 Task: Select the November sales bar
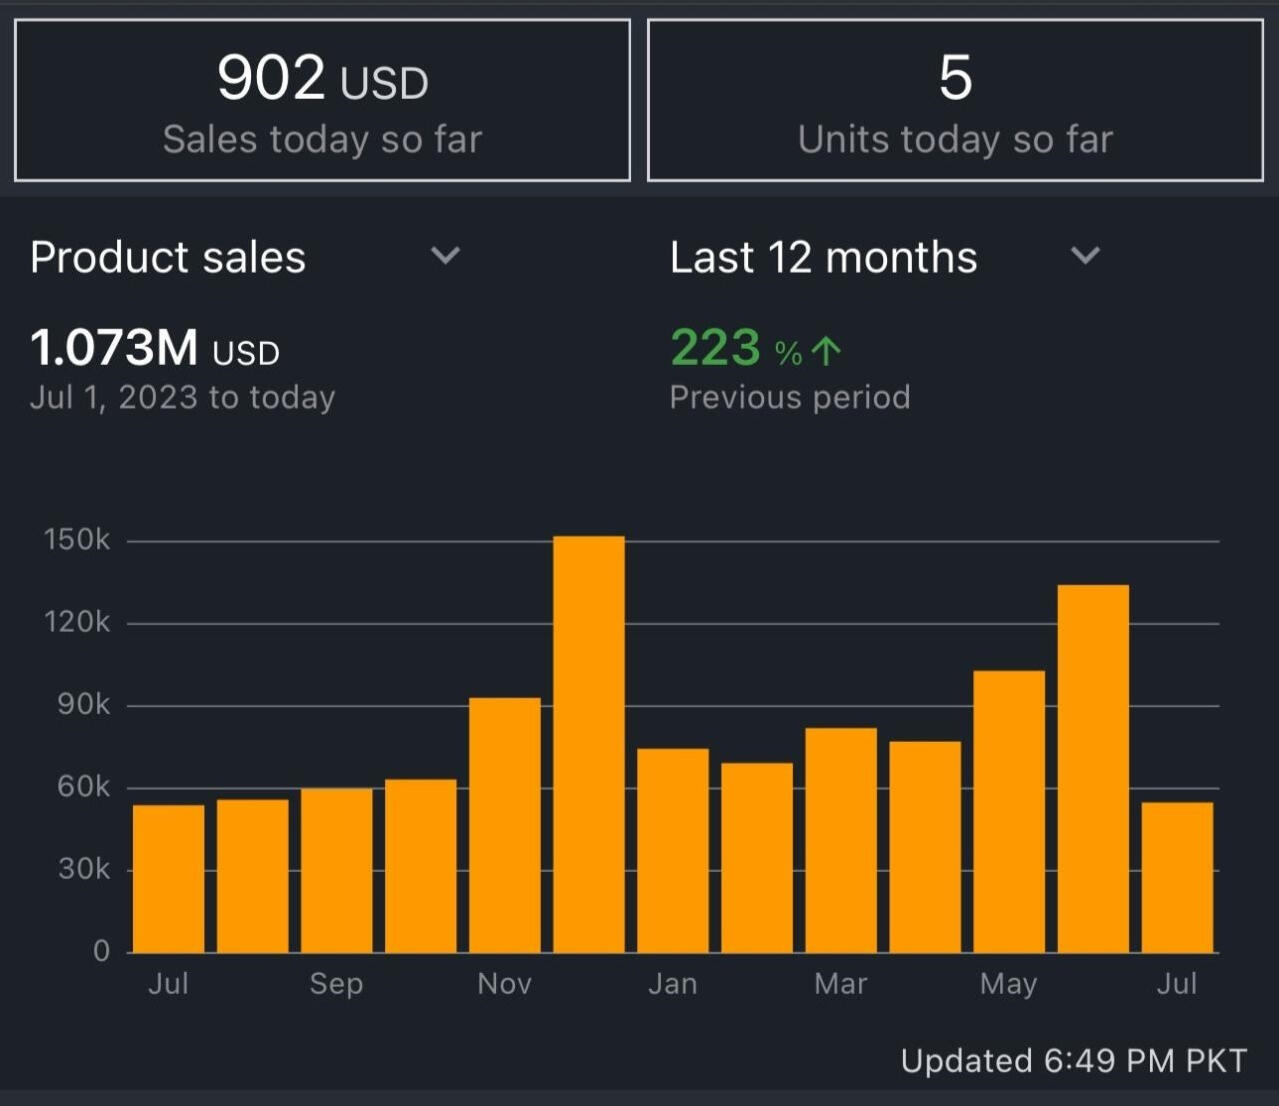tap(505, 825)
